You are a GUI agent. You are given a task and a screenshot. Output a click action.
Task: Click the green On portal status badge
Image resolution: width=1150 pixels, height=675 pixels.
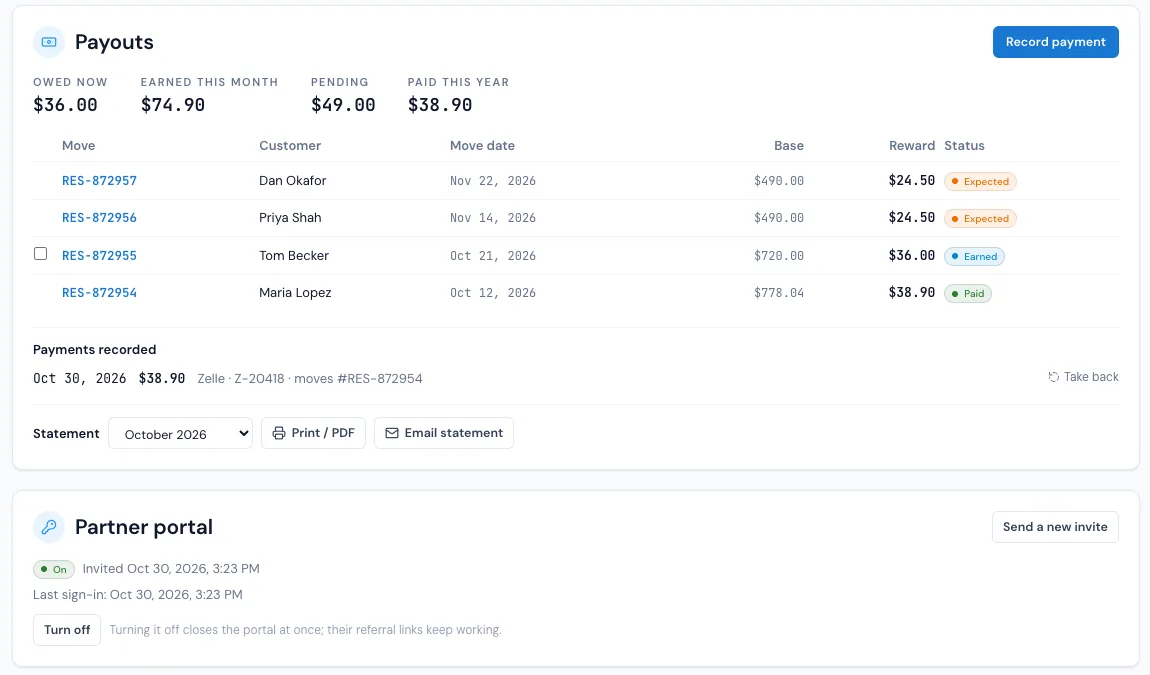[54, 569]
